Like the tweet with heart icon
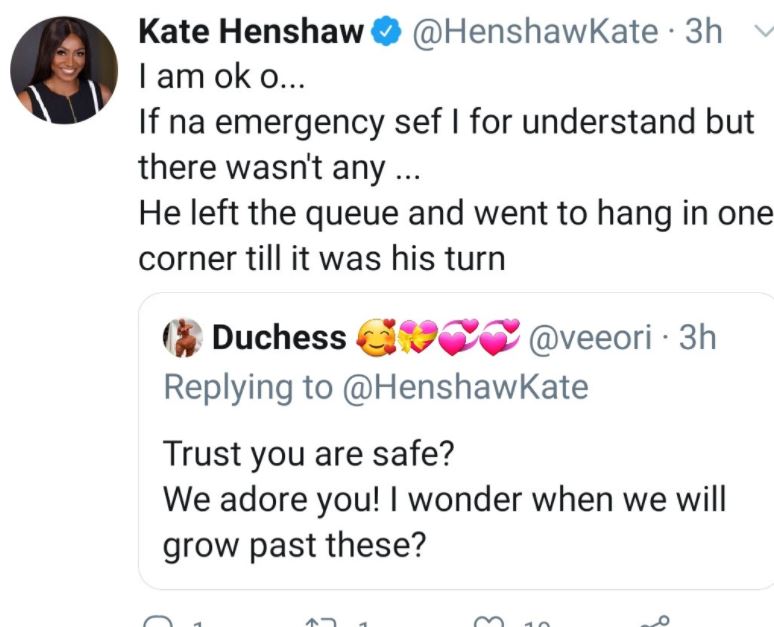Viewport: 774px width, 627px height. [x=487, y=621]
